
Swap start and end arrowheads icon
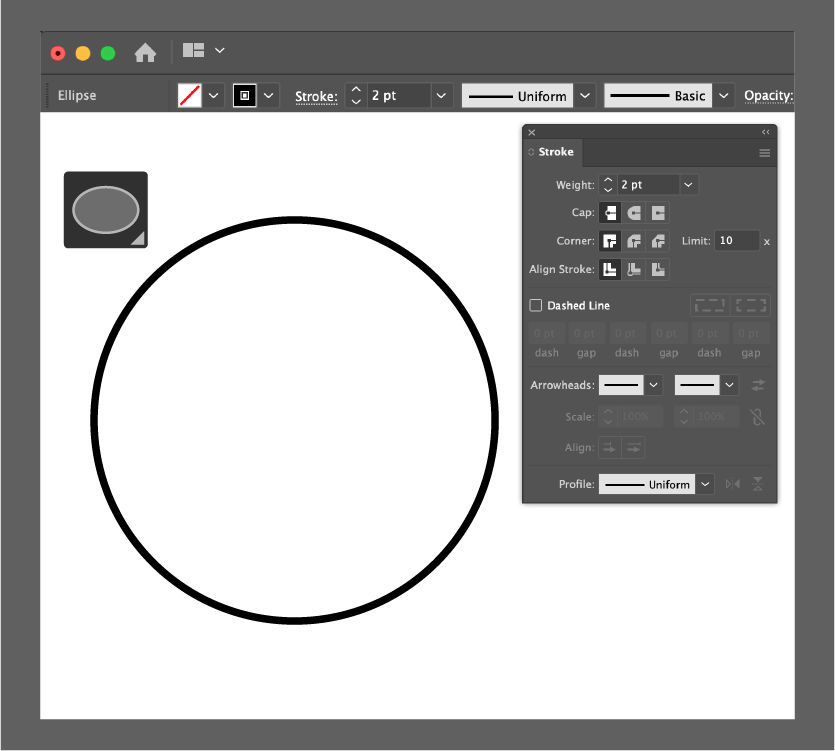tap(758, 385)
